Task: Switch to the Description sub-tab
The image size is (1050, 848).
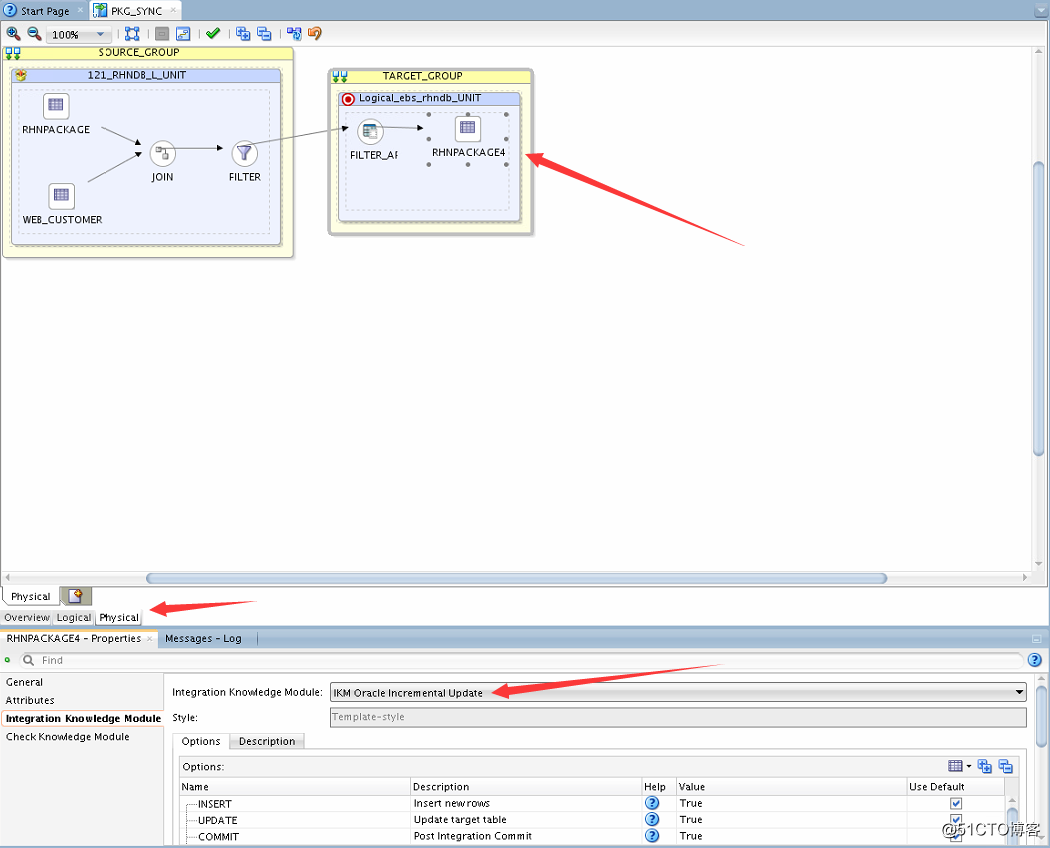Action: coord(267,741)
